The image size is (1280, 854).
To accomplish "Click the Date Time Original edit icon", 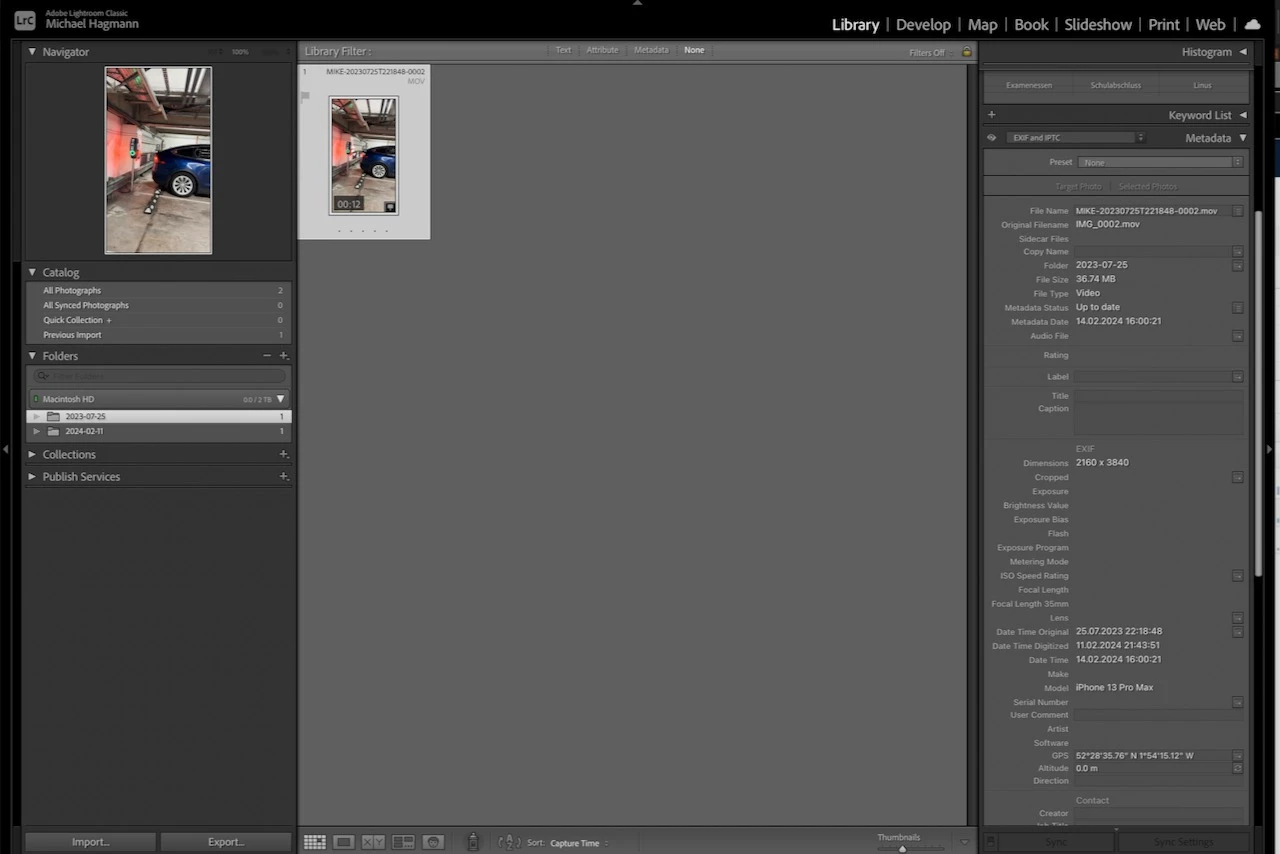I will [x=1238, y=632].
